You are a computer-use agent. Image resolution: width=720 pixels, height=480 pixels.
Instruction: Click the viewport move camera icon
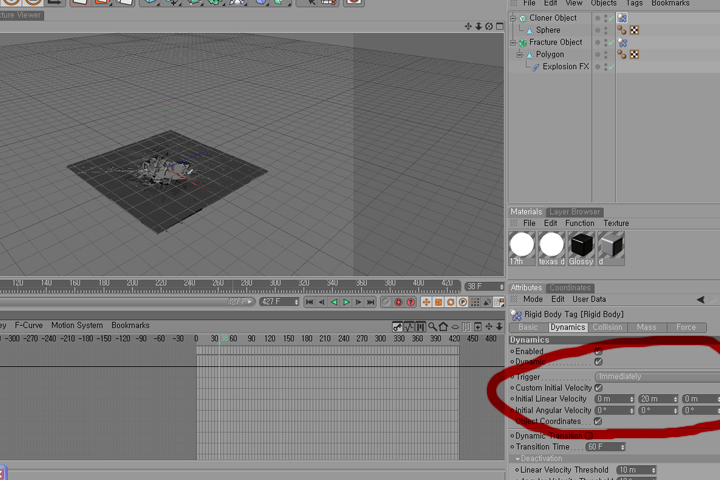(x=468, y=26)
